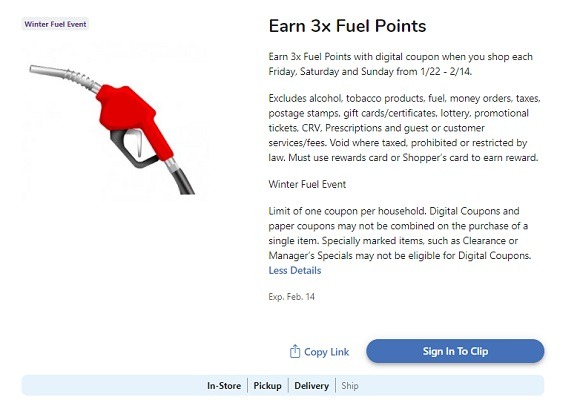Screen dimensions: 580x400
Task: Click the black hose of the fuel pump
Action: 182,179
